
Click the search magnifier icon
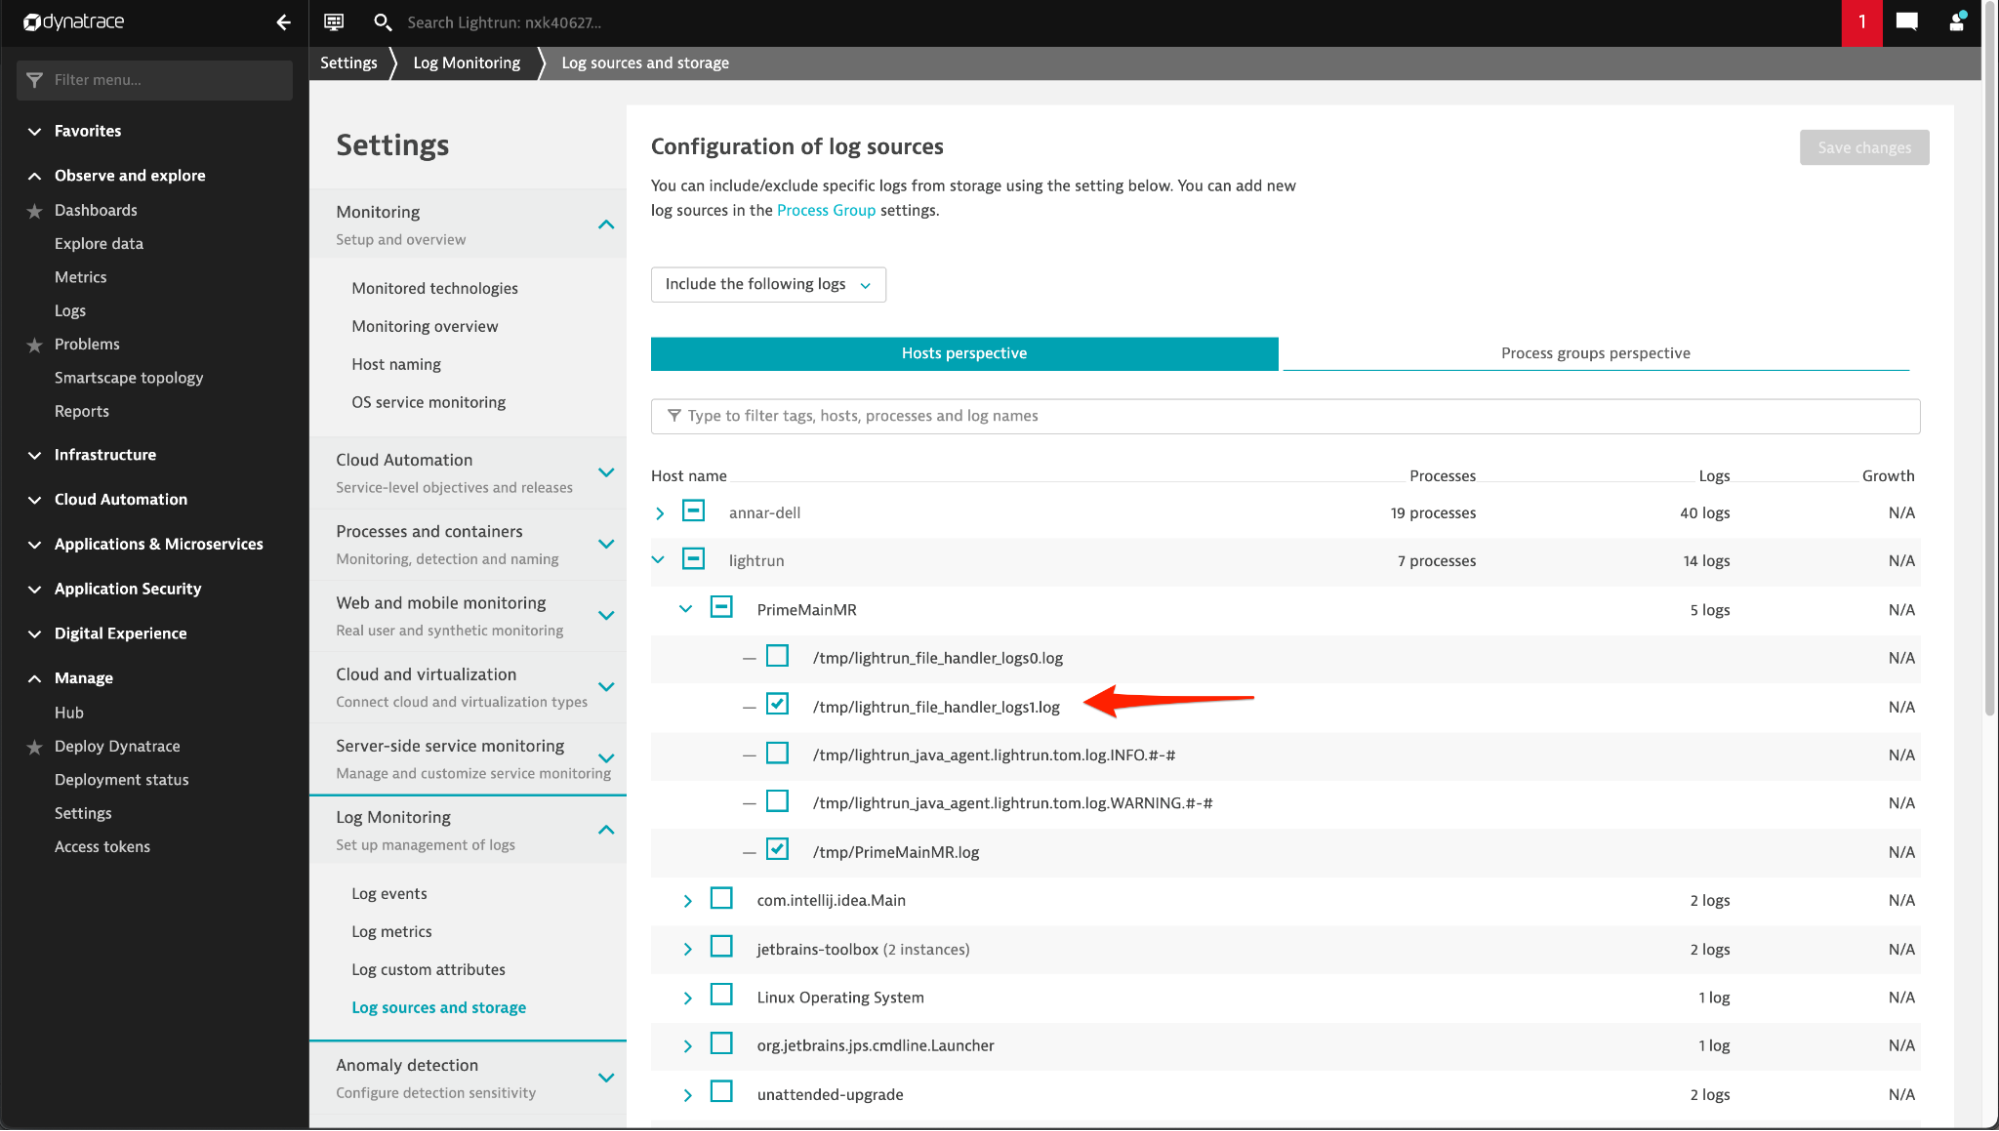coord(382,22)
